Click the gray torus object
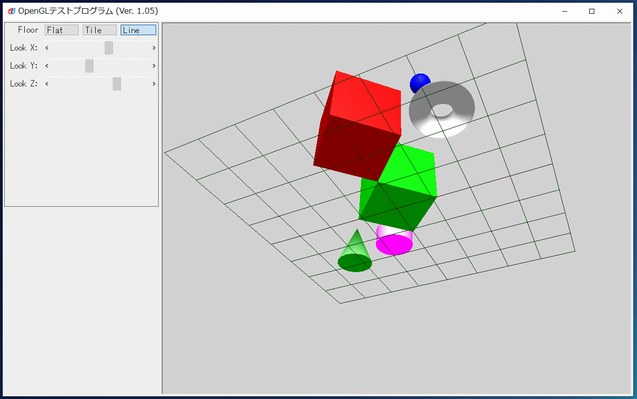 (442, 109)
